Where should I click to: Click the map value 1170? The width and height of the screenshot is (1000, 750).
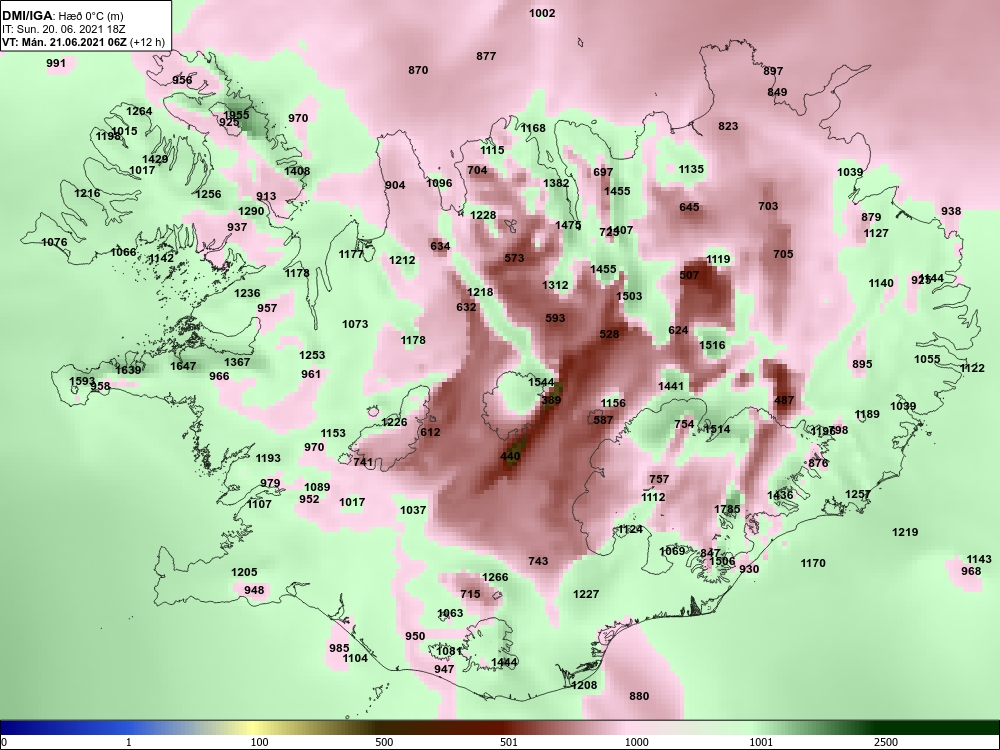coord(812,563)
